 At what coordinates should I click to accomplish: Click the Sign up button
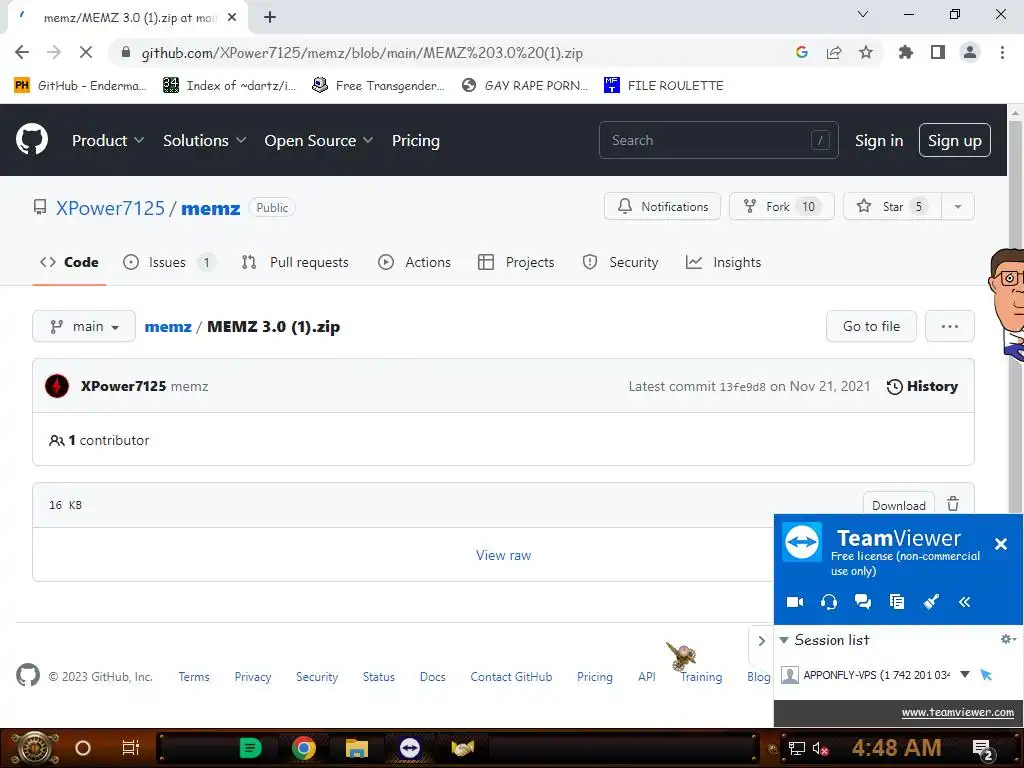point(955,140)
